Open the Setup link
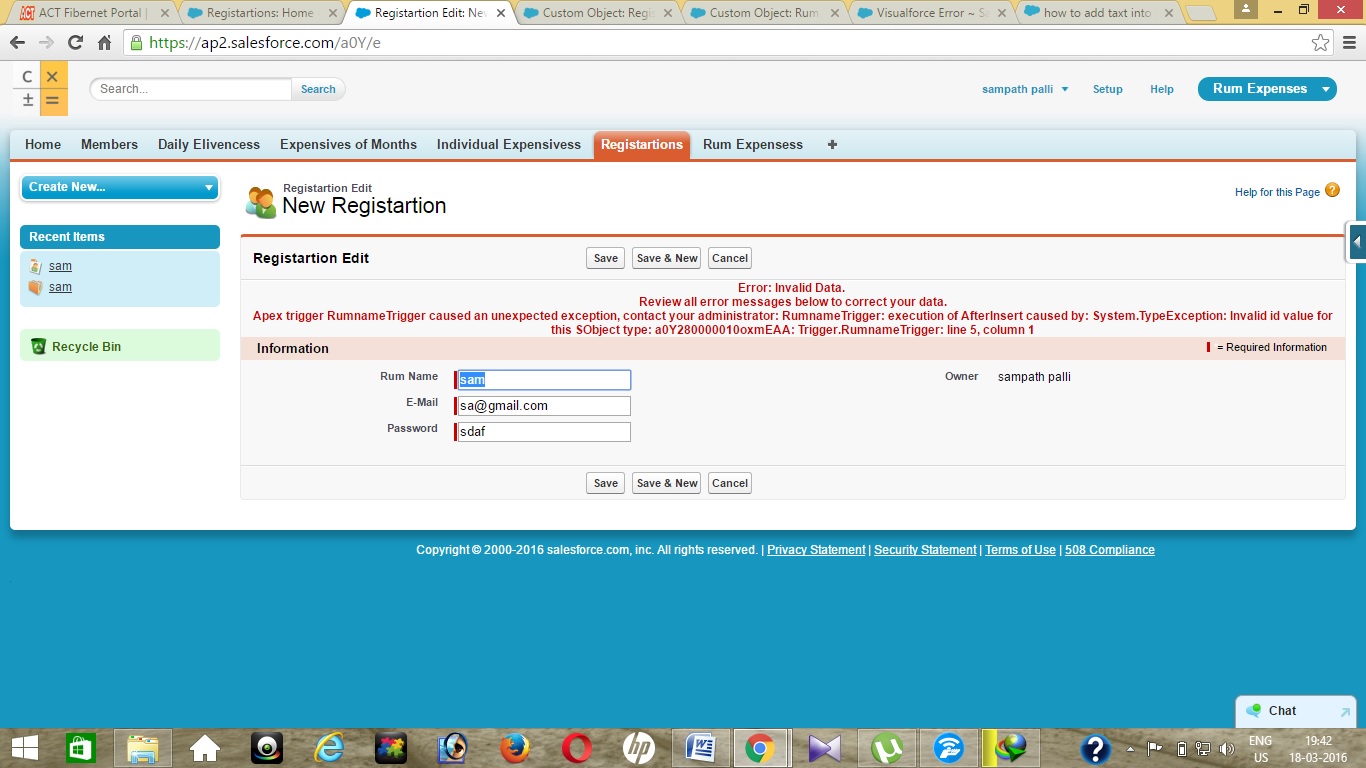The width and height of the screenshot is (1366, 768). tap(1108, 89)
